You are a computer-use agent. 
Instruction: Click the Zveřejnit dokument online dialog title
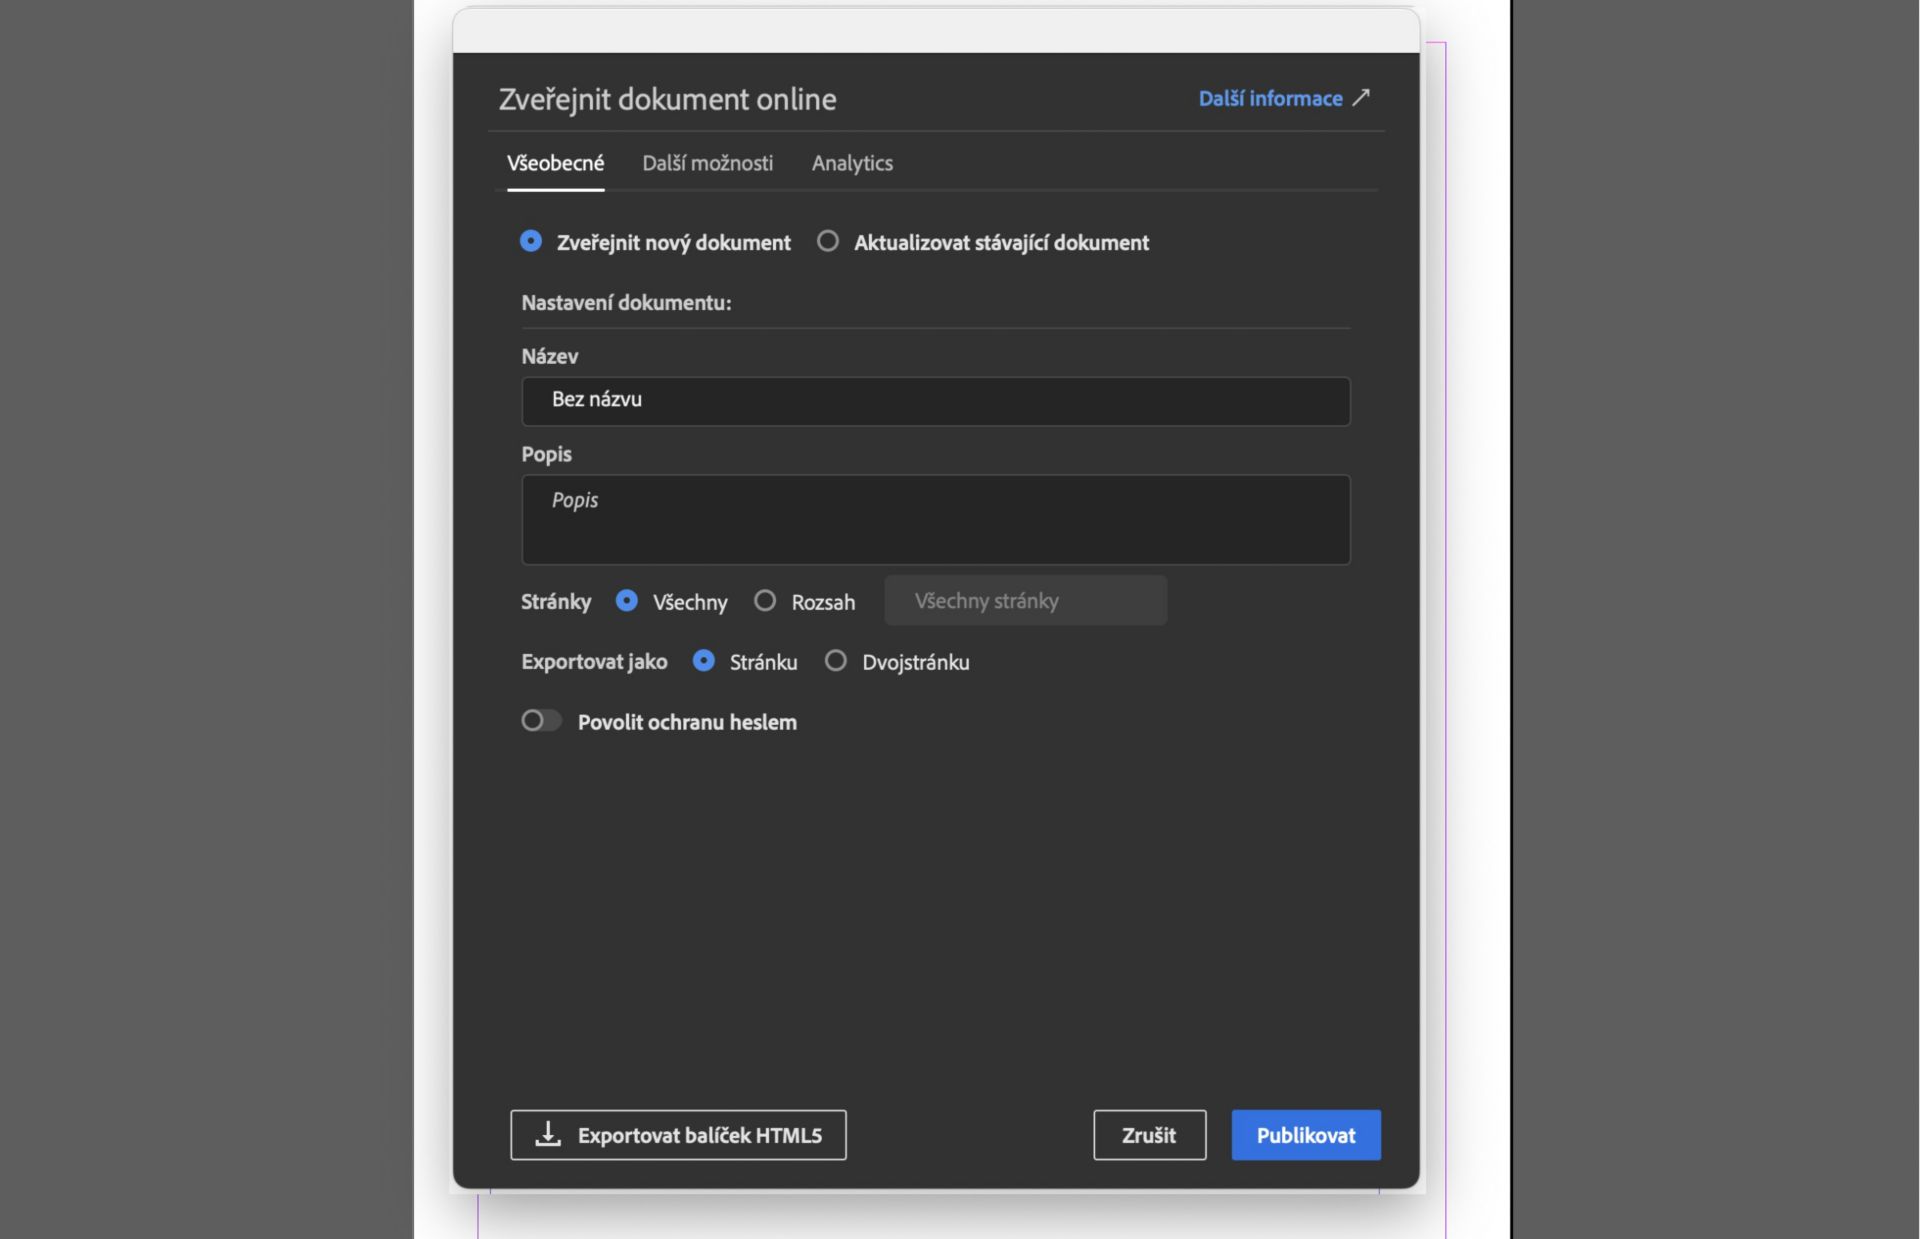(667, 98)
